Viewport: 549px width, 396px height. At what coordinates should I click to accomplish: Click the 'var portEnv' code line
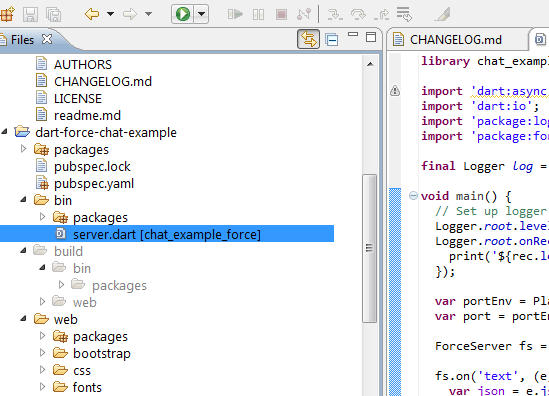pyautogui.click(x=492, y=301)
